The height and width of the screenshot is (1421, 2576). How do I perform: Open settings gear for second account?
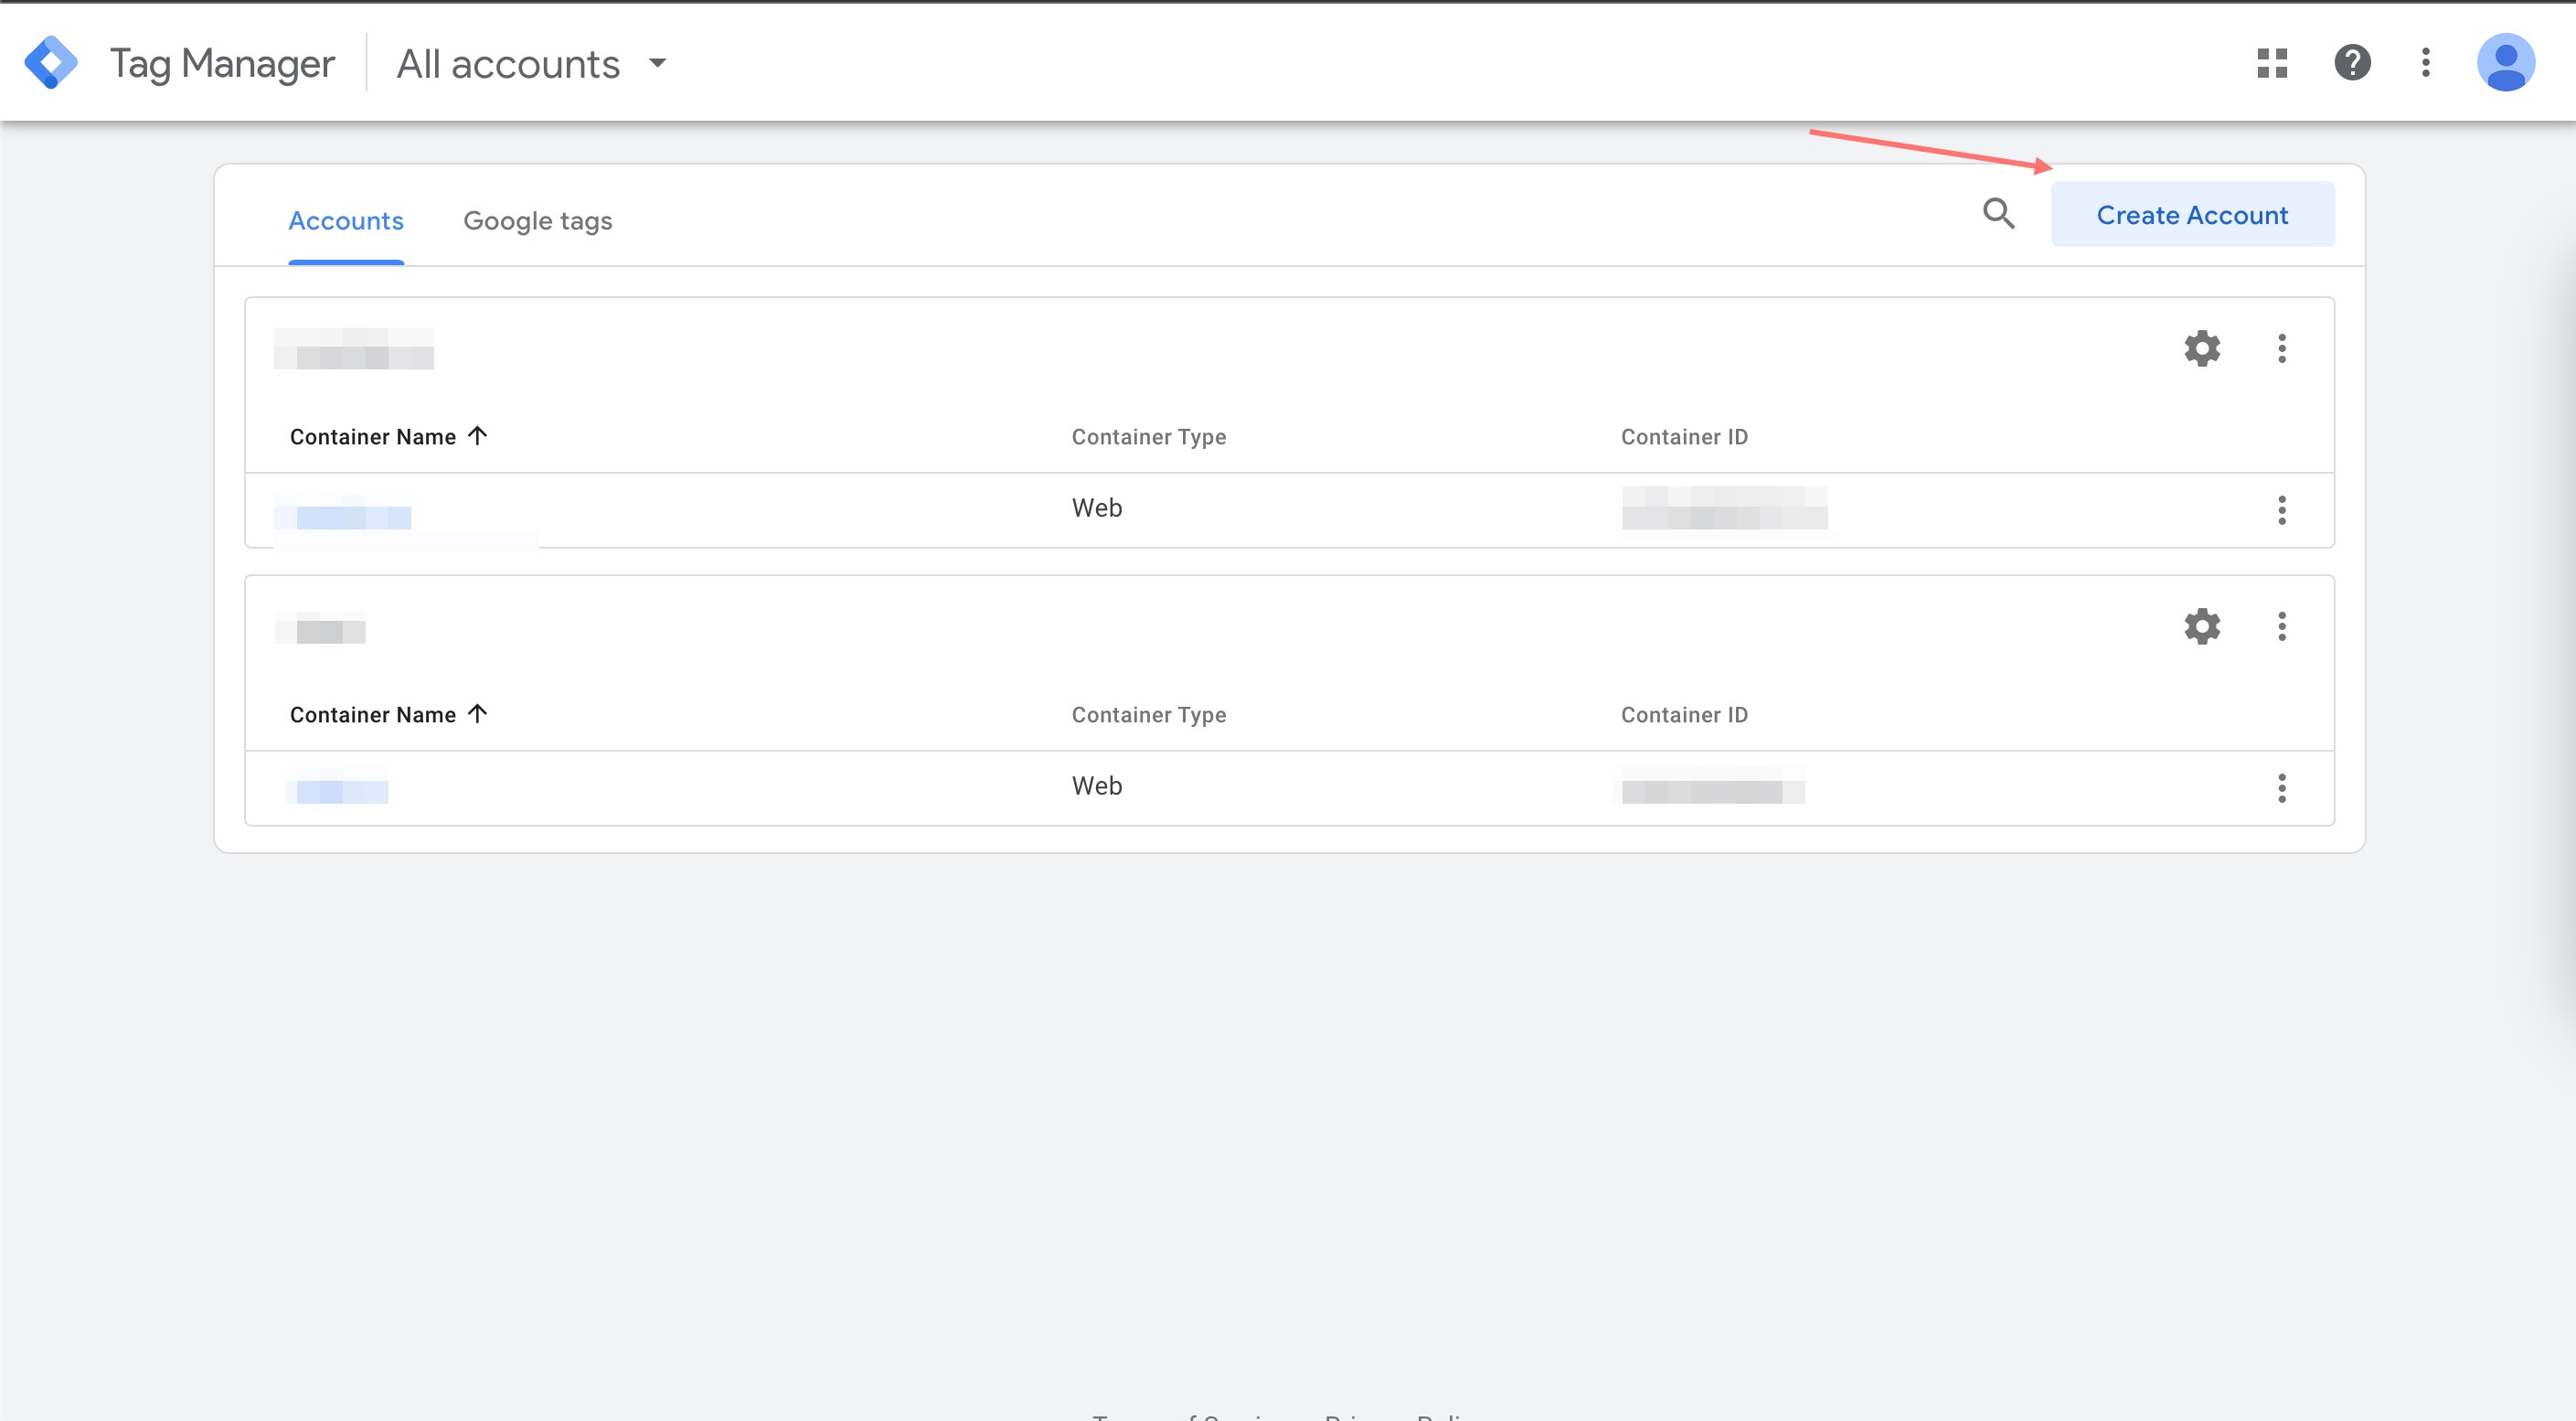[2202, 627]
